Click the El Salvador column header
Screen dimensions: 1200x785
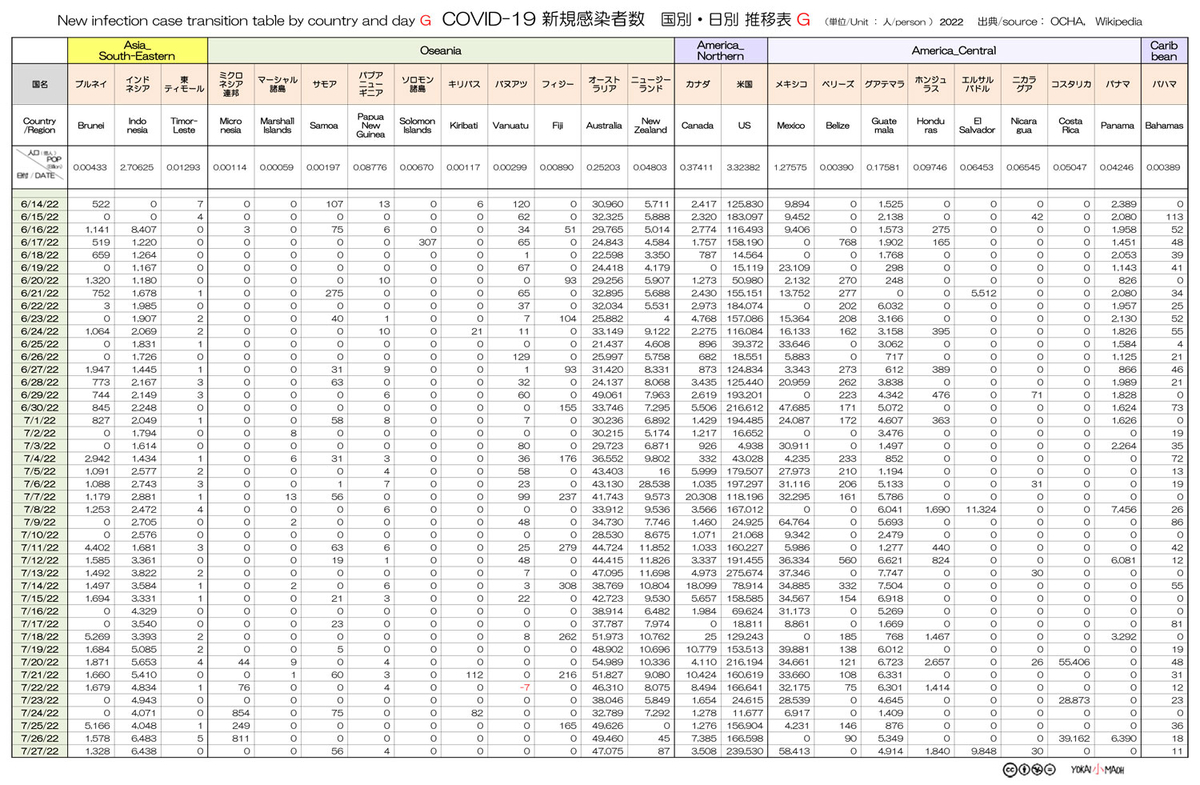pyautogui.click(x=978, y=127)
